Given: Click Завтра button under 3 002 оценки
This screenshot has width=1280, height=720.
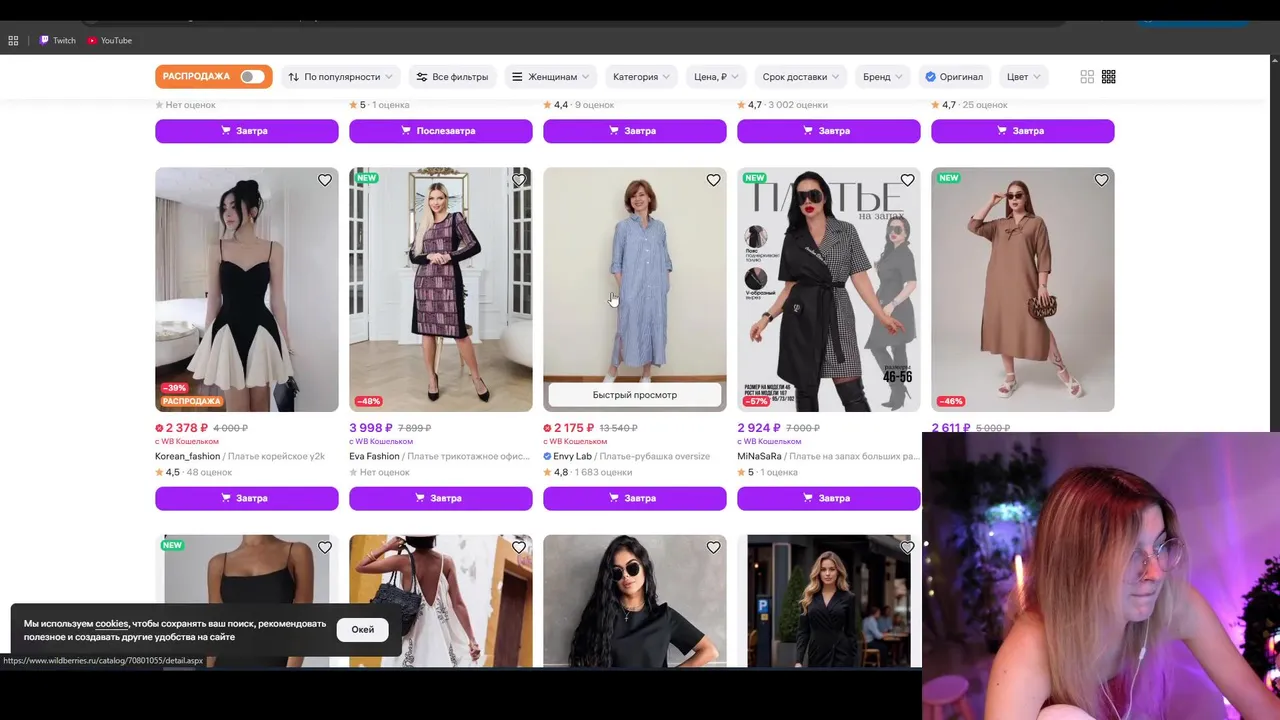Looking at the screenshot, I should pyautogui.click(x=829, y=131).
